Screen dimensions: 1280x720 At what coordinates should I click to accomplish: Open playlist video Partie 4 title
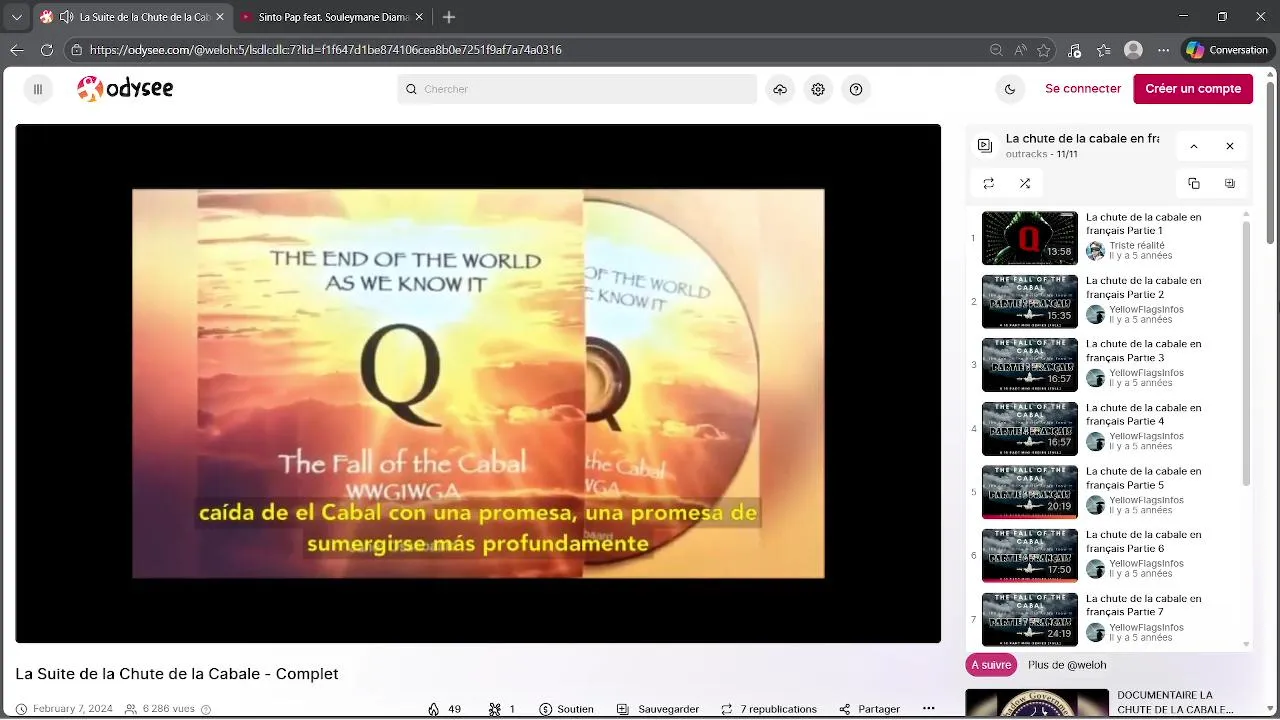pyautogui.click(x=1144, y=415)
